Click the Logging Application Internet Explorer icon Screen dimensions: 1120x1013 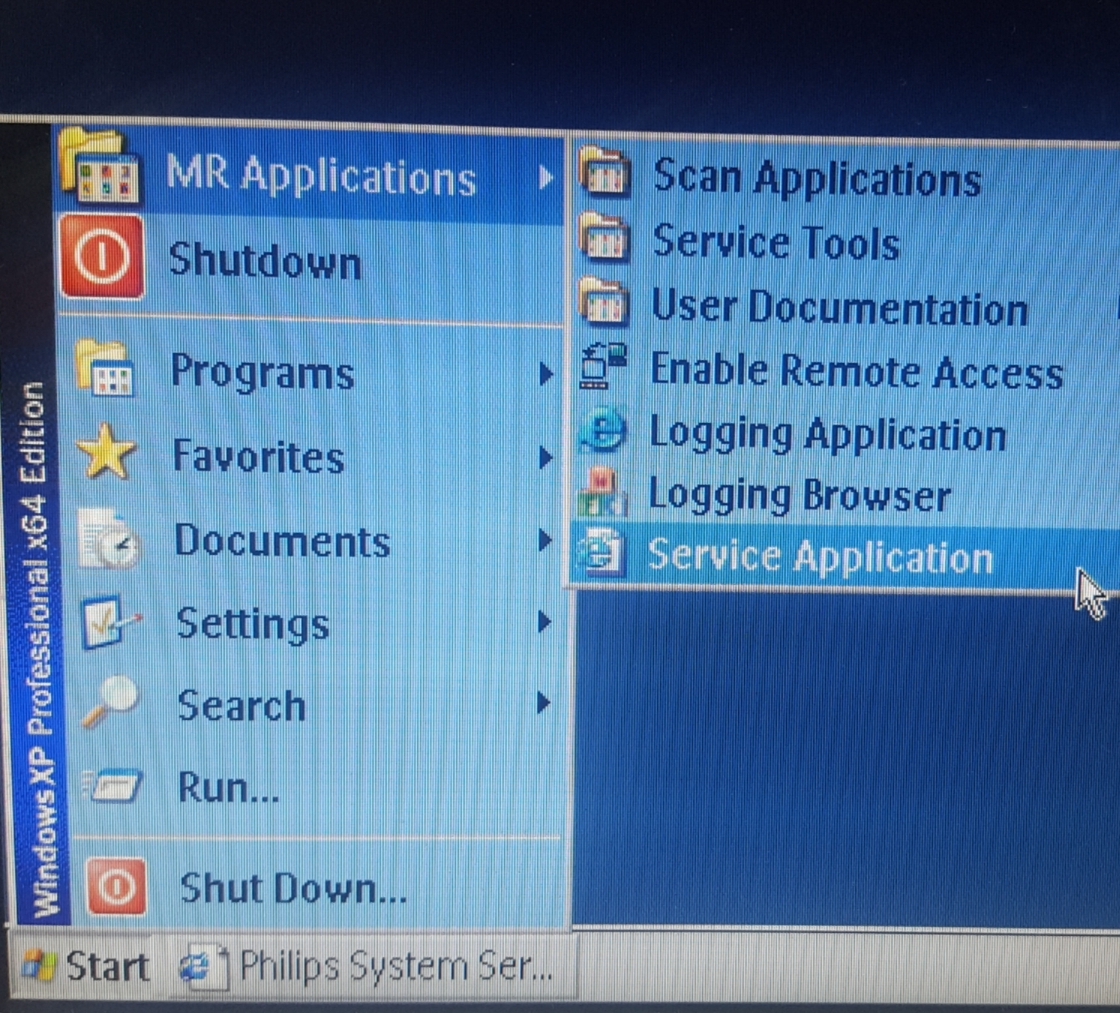point(602,429)
